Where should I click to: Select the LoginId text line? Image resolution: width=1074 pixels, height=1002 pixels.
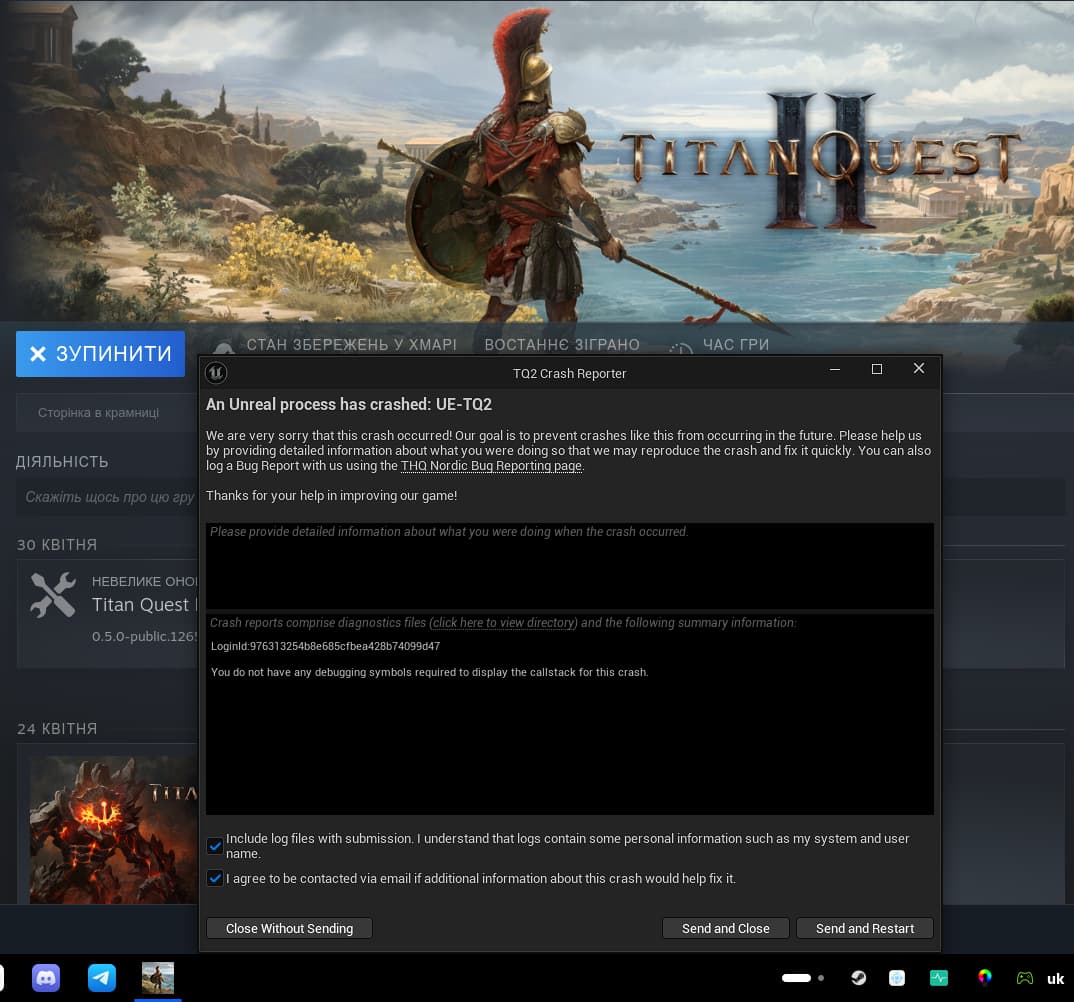pyautogui.click(x=325, y=646)
